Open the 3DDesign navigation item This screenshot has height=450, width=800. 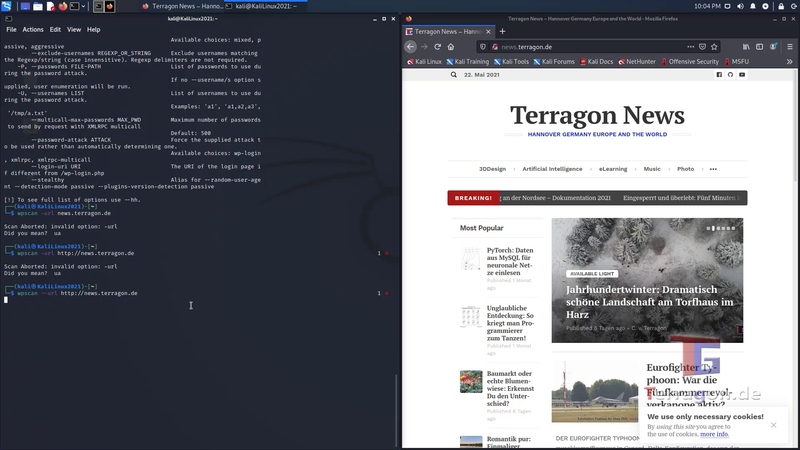tap(492, 169)
